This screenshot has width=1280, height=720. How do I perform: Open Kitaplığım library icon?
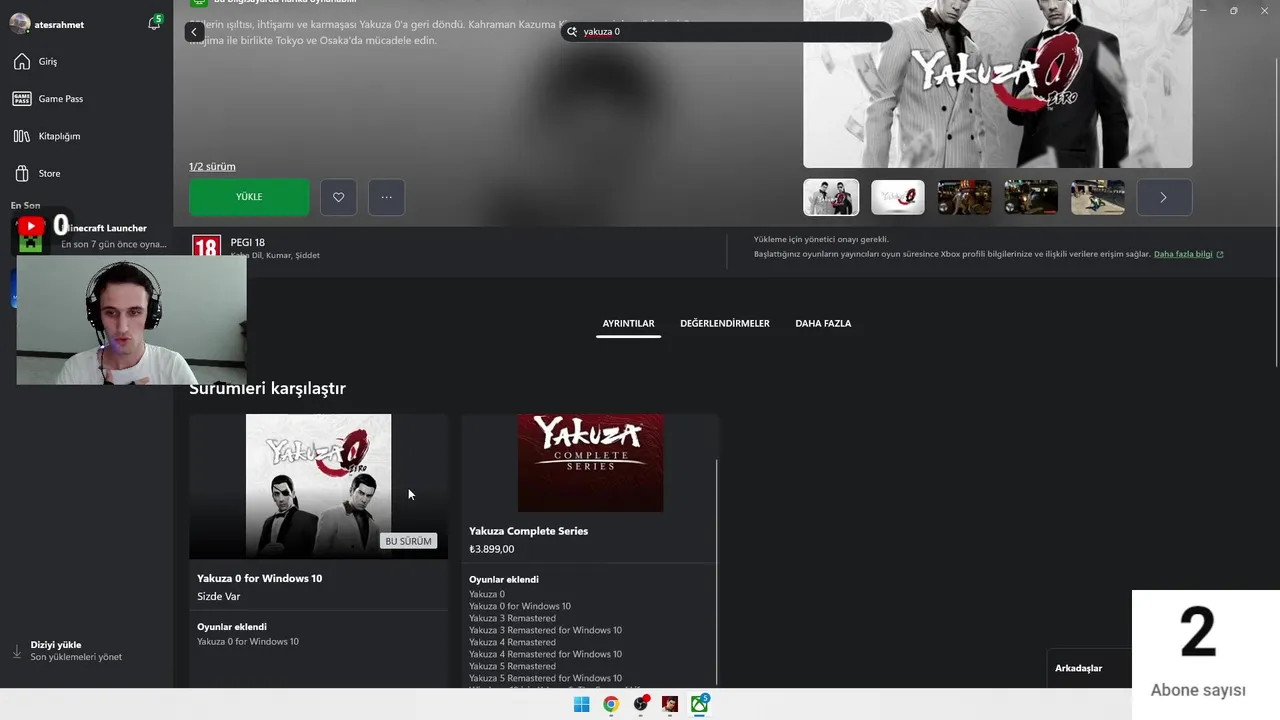21,136
